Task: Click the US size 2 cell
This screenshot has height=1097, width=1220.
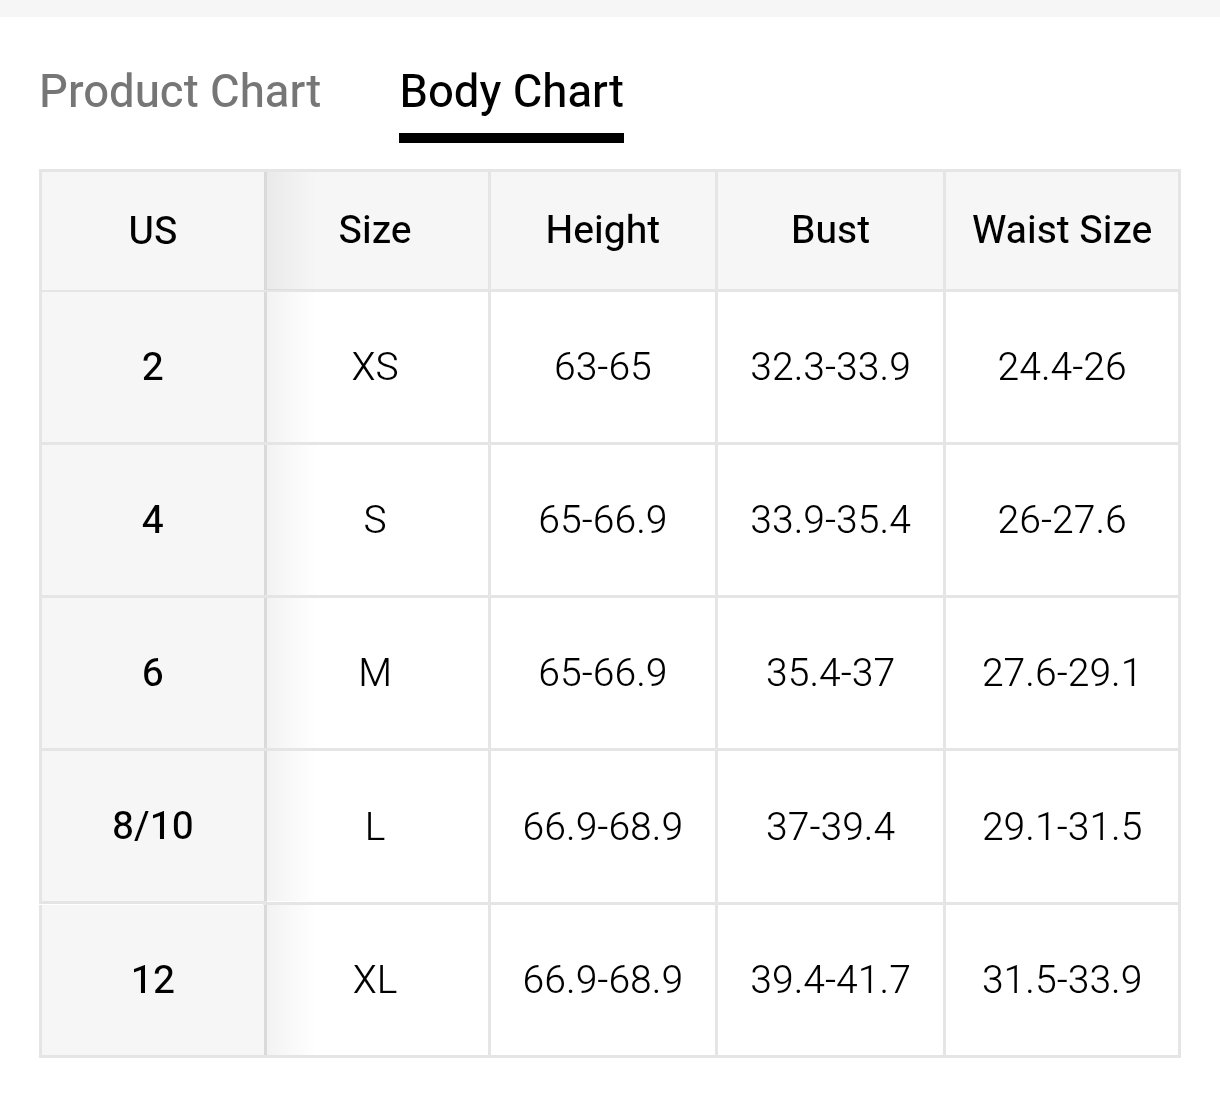Action: 153,367
